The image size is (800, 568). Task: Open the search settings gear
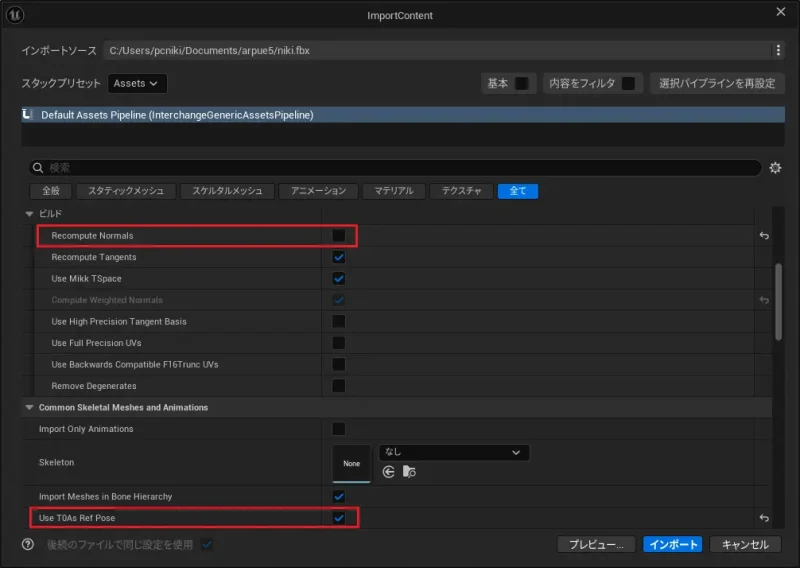coord(775,168)
